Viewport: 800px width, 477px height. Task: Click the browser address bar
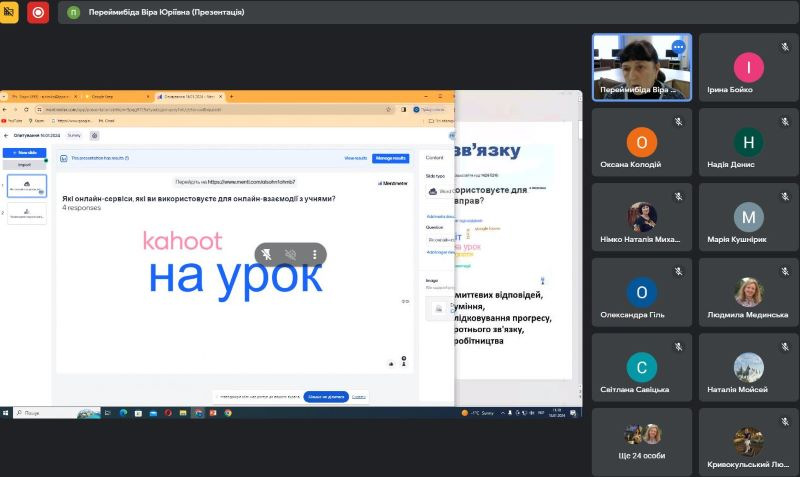click(x=214, y=110)
